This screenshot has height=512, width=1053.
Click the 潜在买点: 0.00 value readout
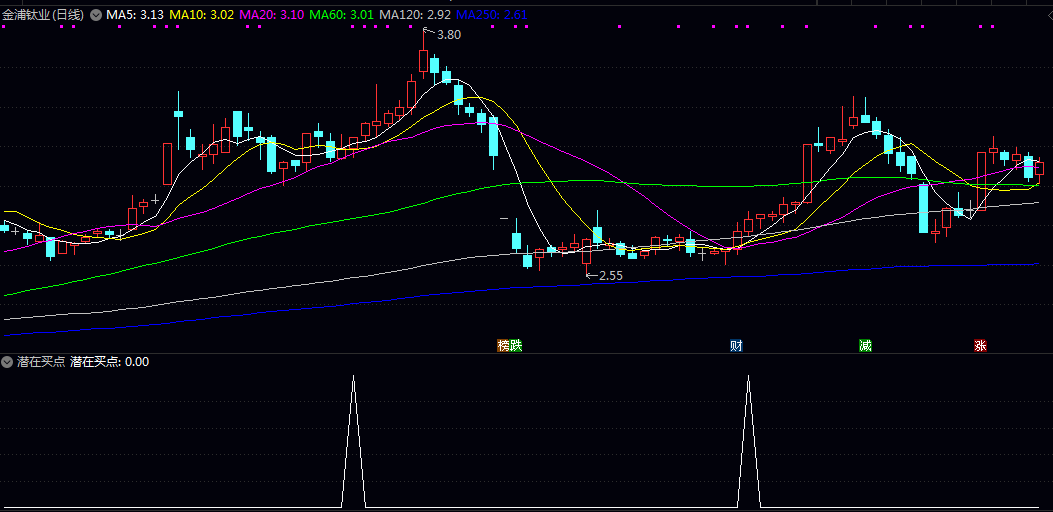pos(109,361)
